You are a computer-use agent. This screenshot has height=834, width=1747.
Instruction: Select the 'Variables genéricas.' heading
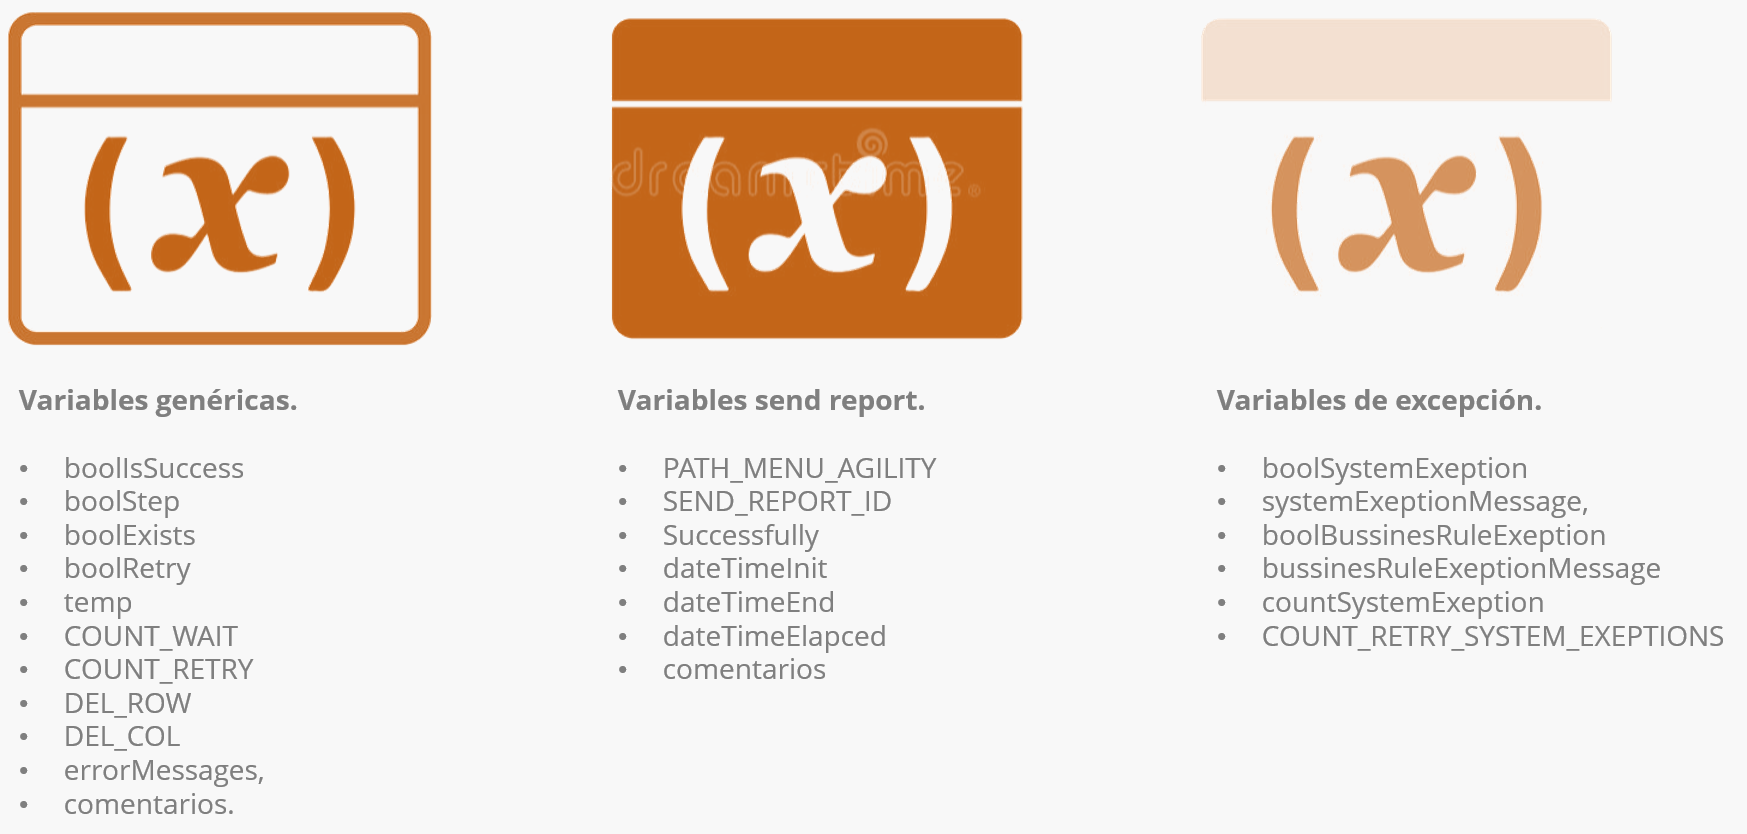tap(158, 401)
